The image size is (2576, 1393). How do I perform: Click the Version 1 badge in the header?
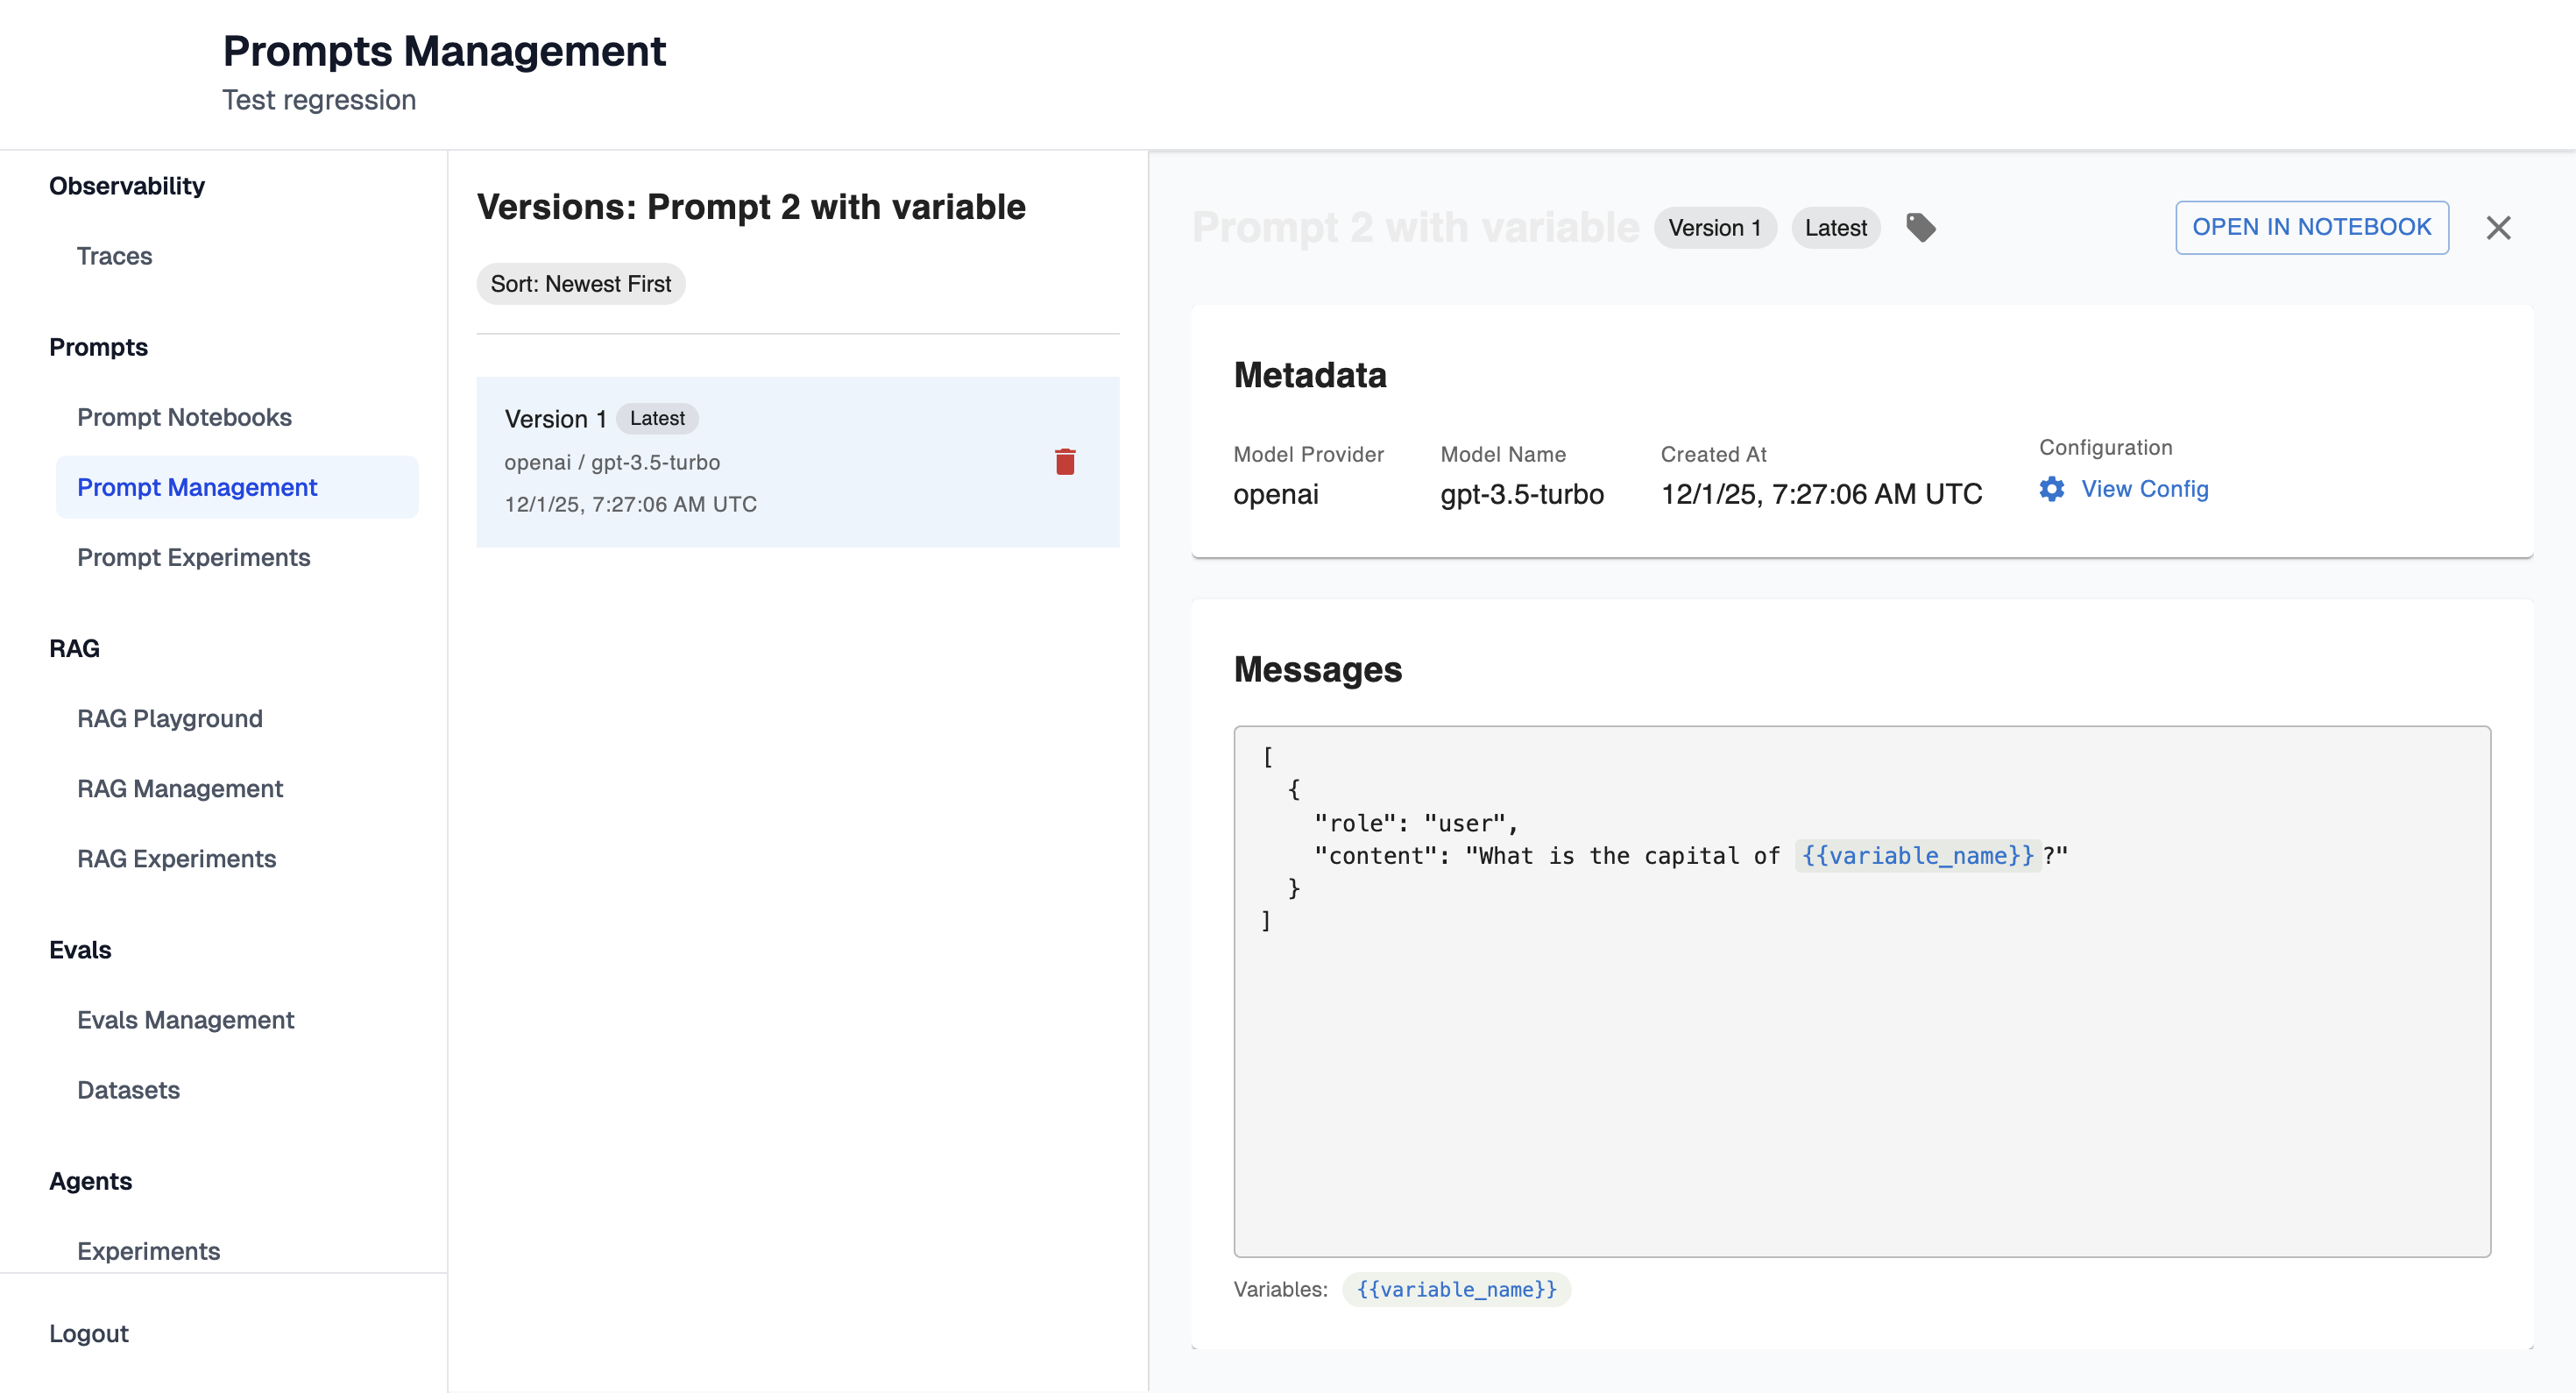[1714, 228]
